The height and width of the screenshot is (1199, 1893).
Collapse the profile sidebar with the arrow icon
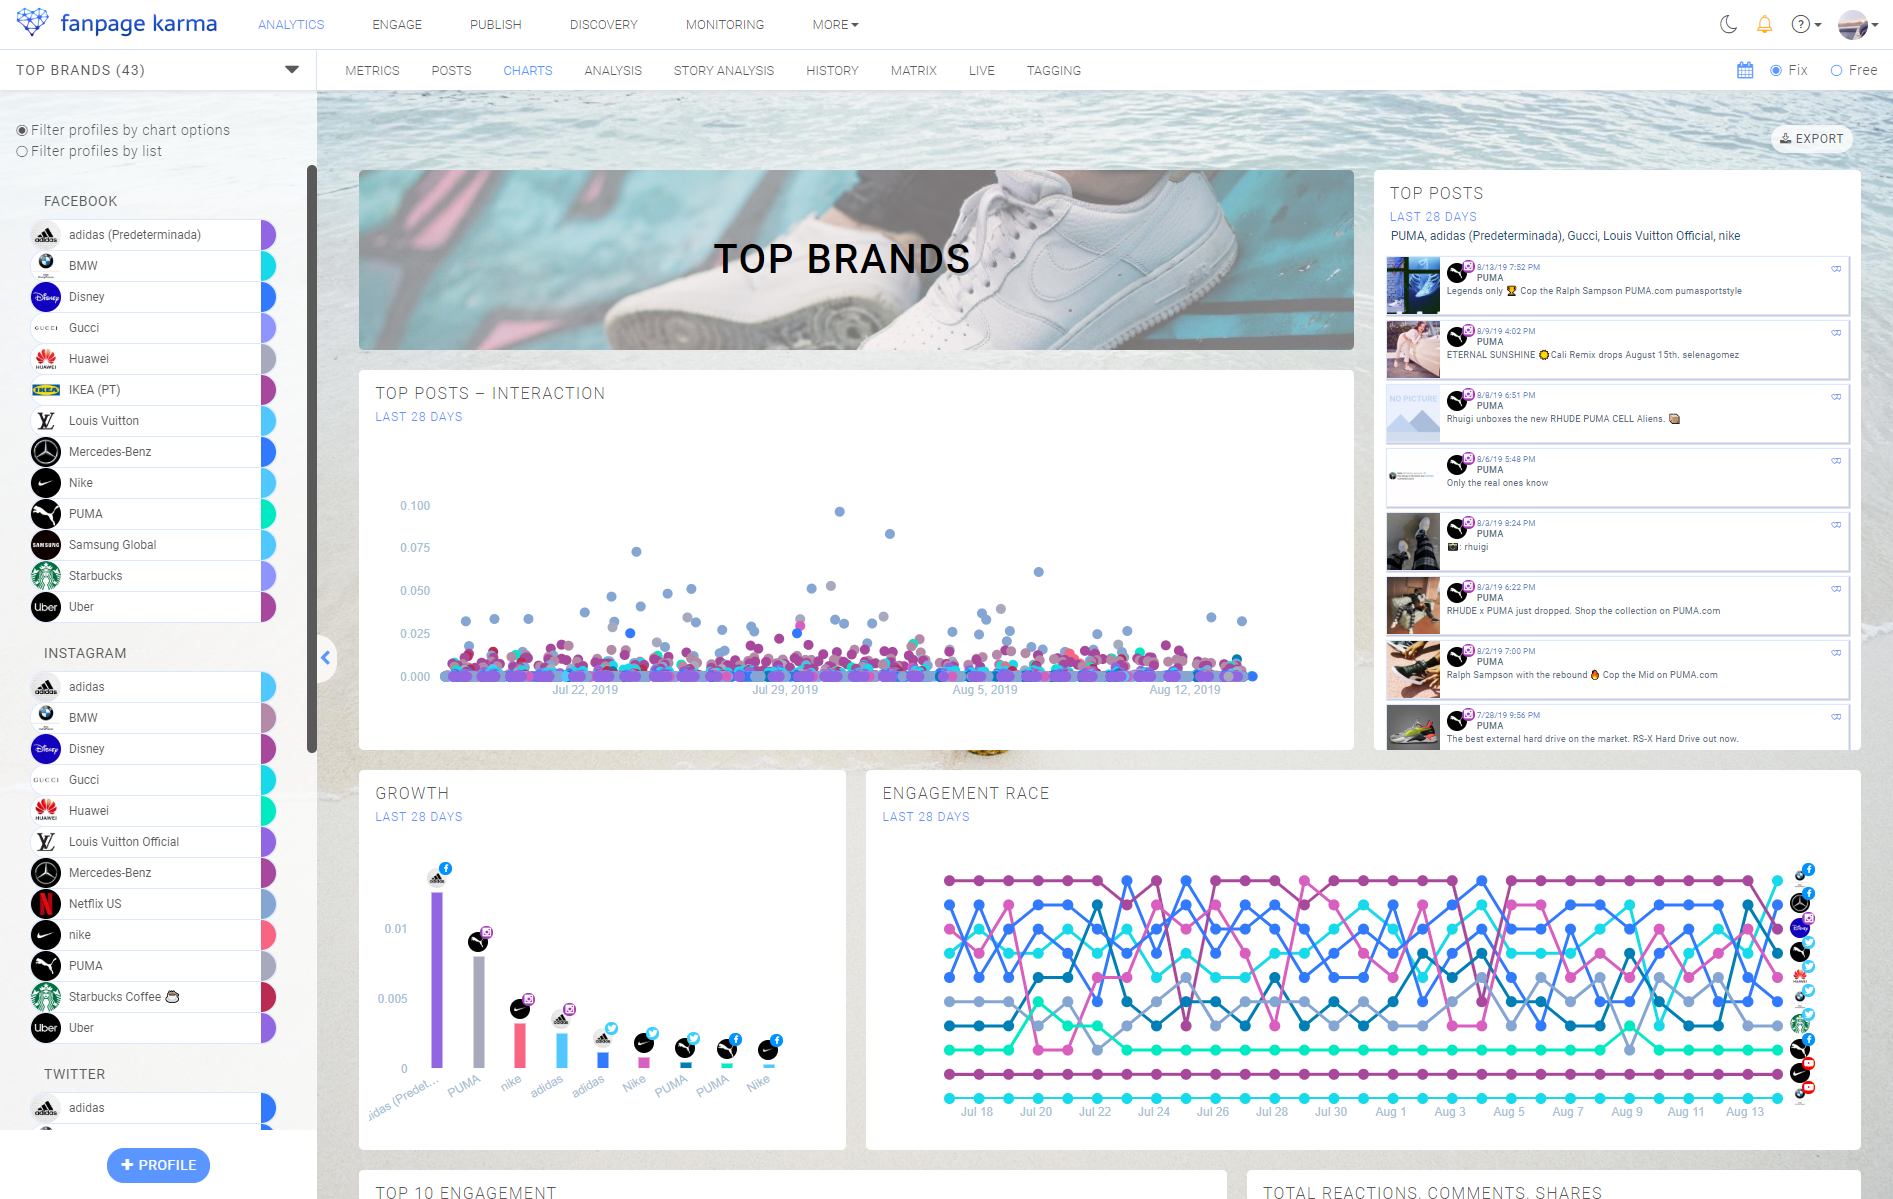(325, 657)
